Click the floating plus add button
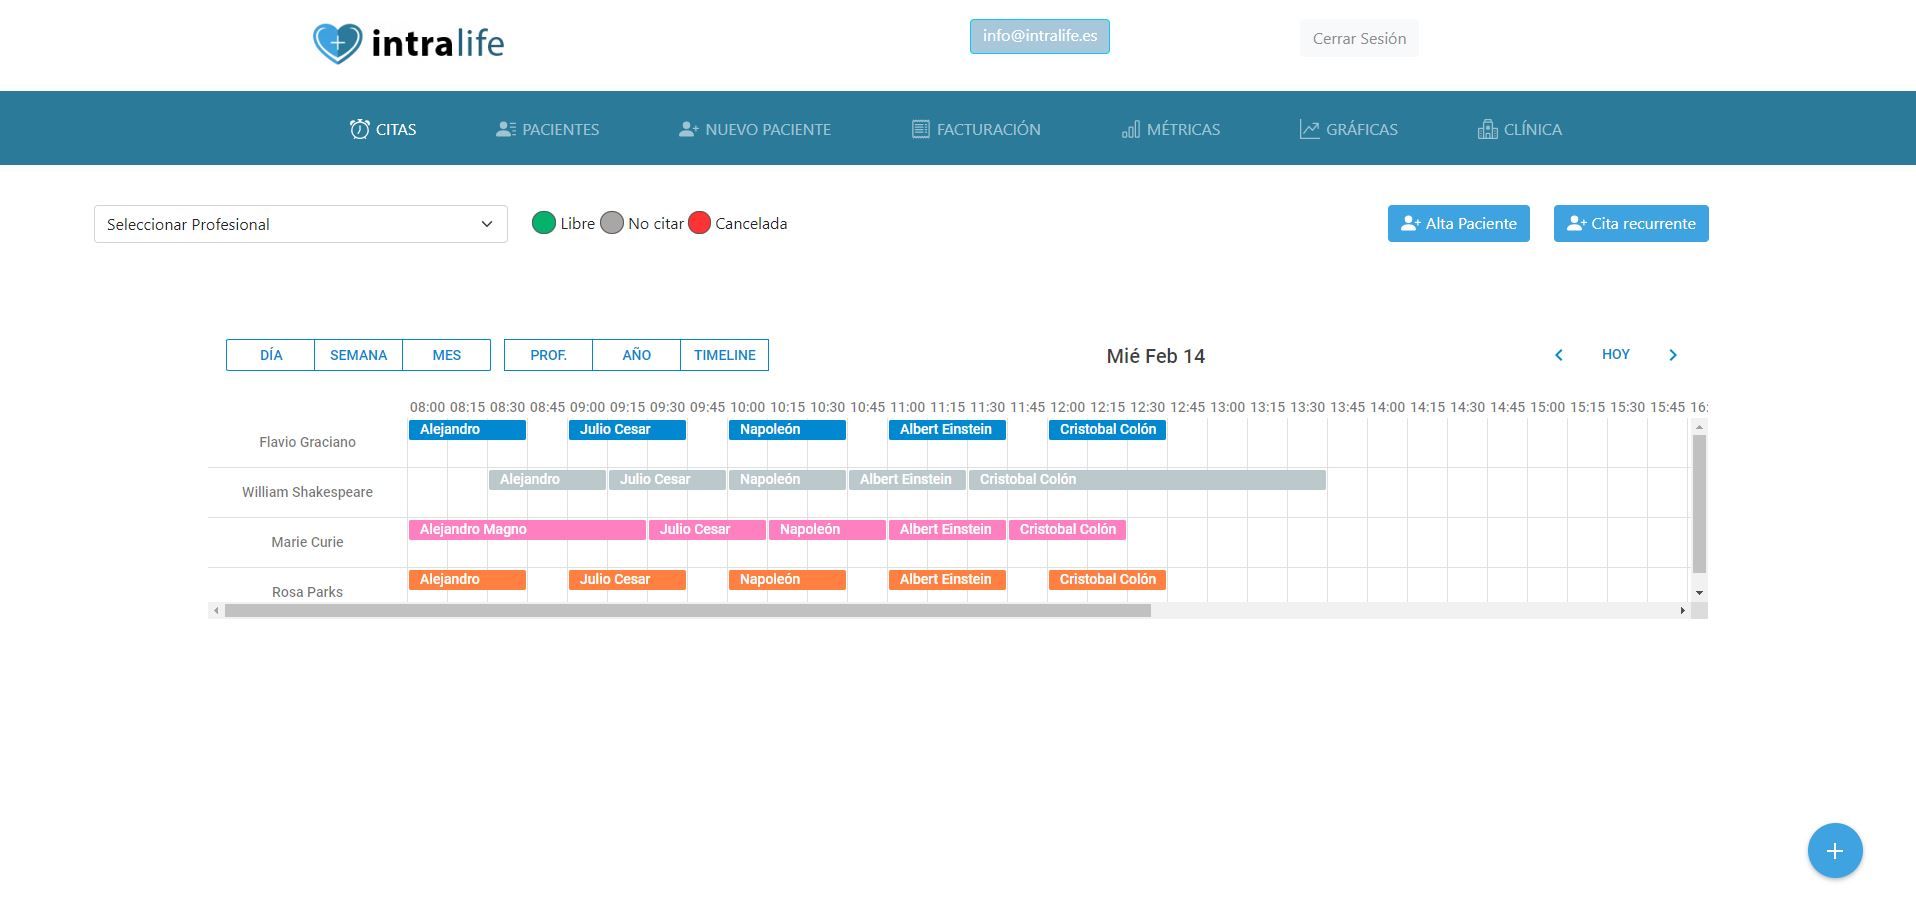 click(x=1835, y=851)
